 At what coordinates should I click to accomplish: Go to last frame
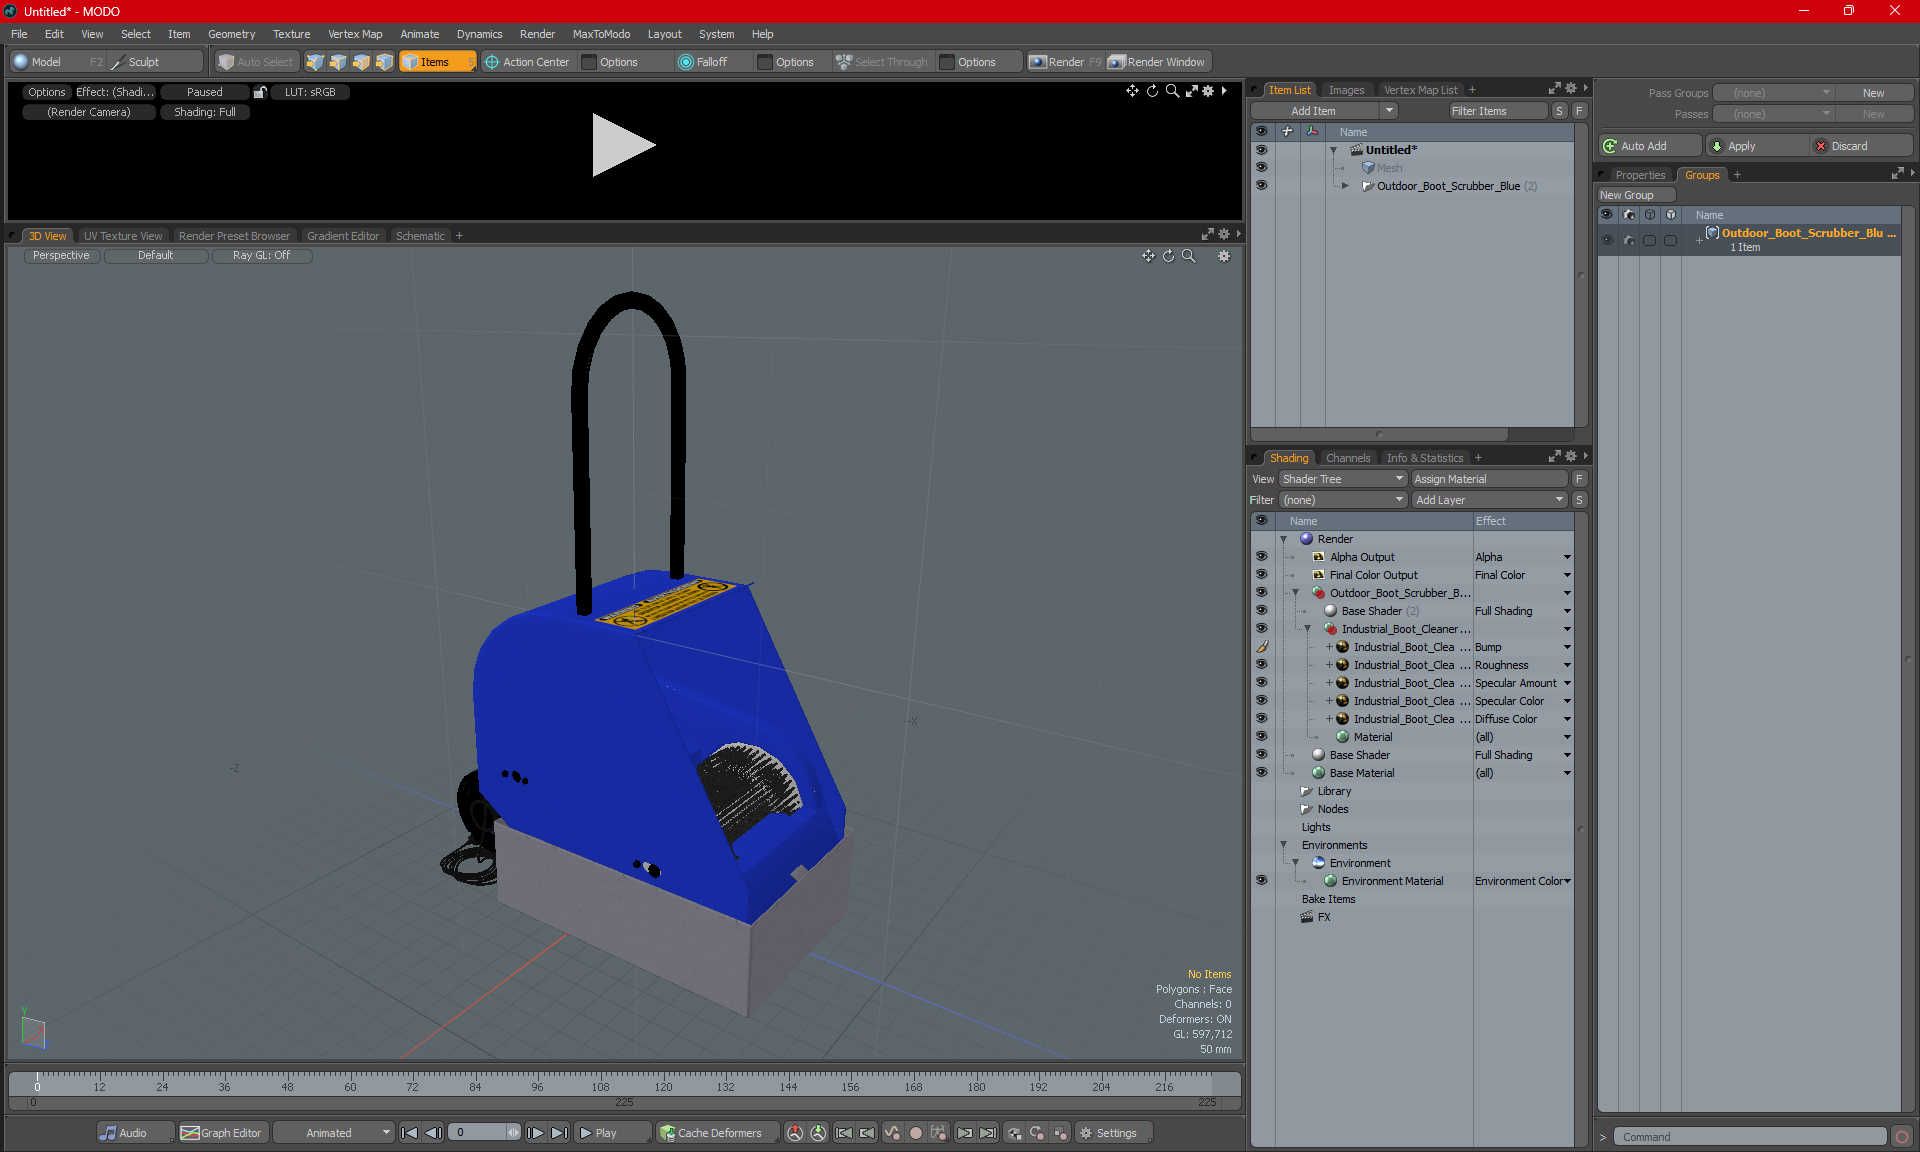coord(559,1133)
